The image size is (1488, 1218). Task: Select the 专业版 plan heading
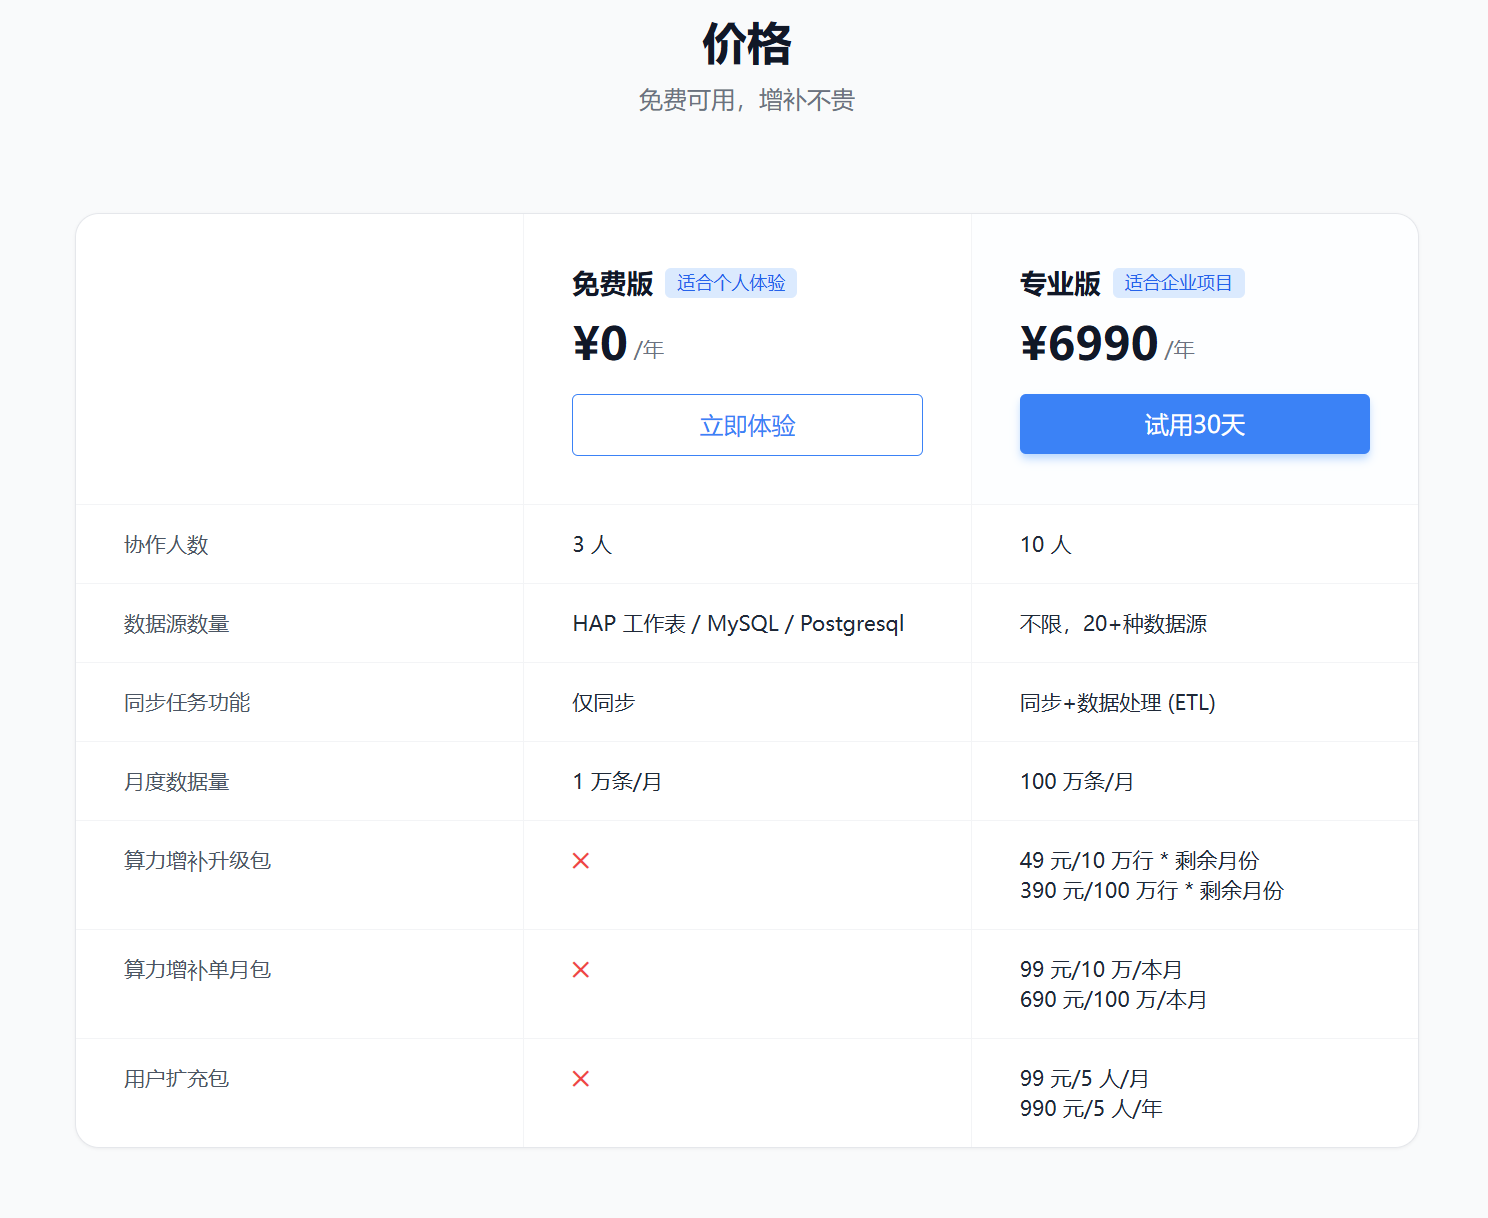pos(1060,284)
